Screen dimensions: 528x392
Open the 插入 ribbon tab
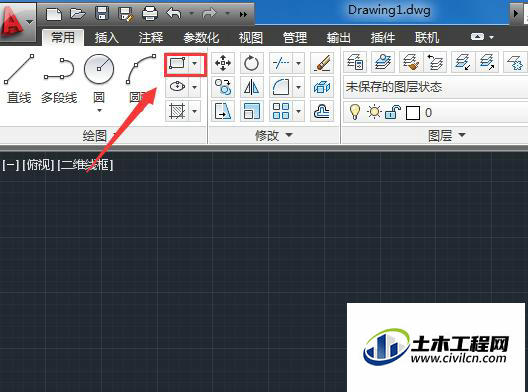(107, 38)
